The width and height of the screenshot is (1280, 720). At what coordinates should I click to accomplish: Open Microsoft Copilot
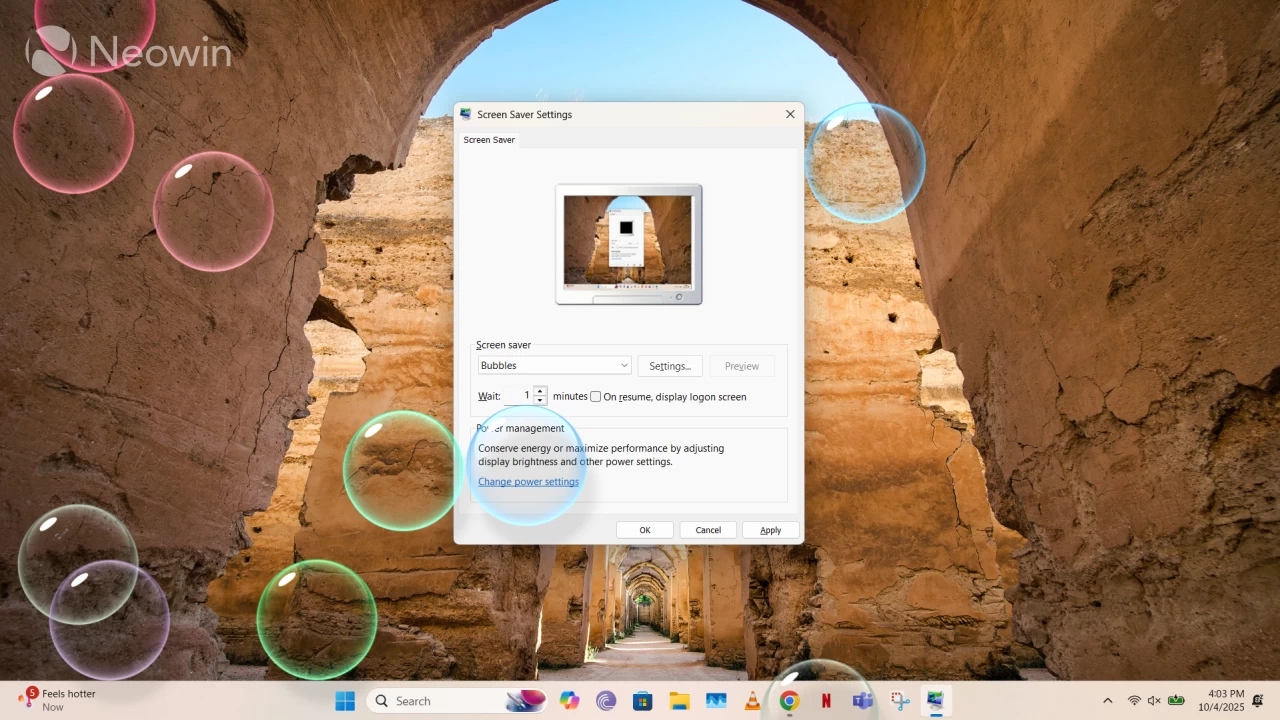click(569, 700)
